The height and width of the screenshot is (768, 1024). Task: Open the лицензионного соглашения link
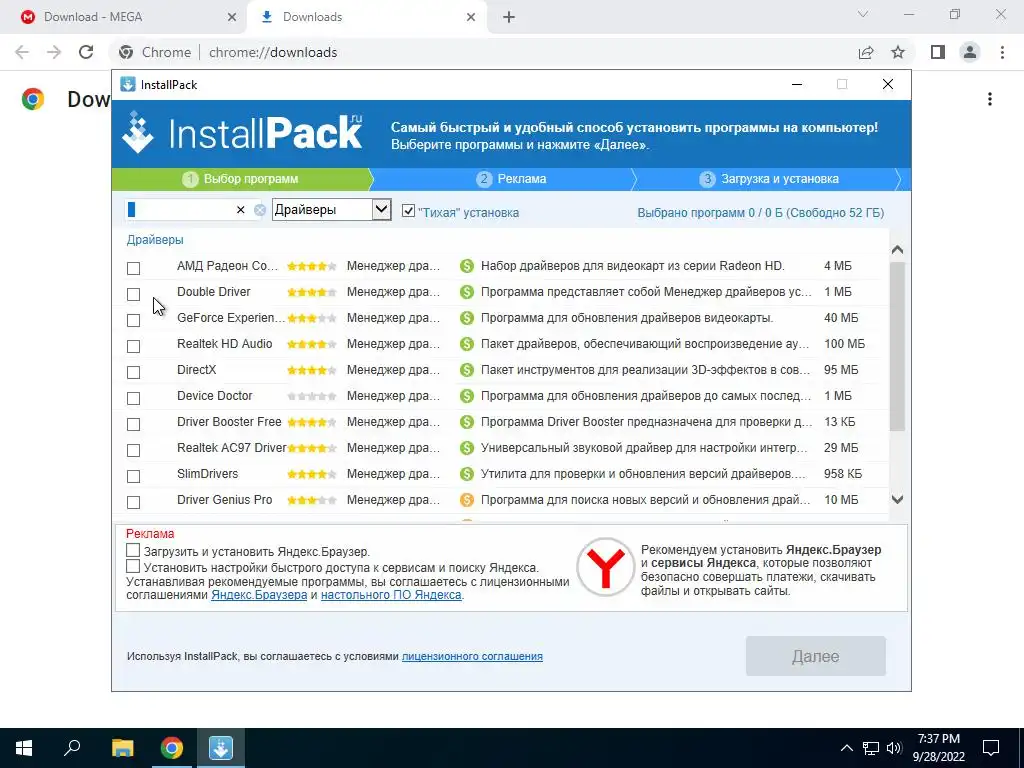pyautogui.click(x=472, y=656)
